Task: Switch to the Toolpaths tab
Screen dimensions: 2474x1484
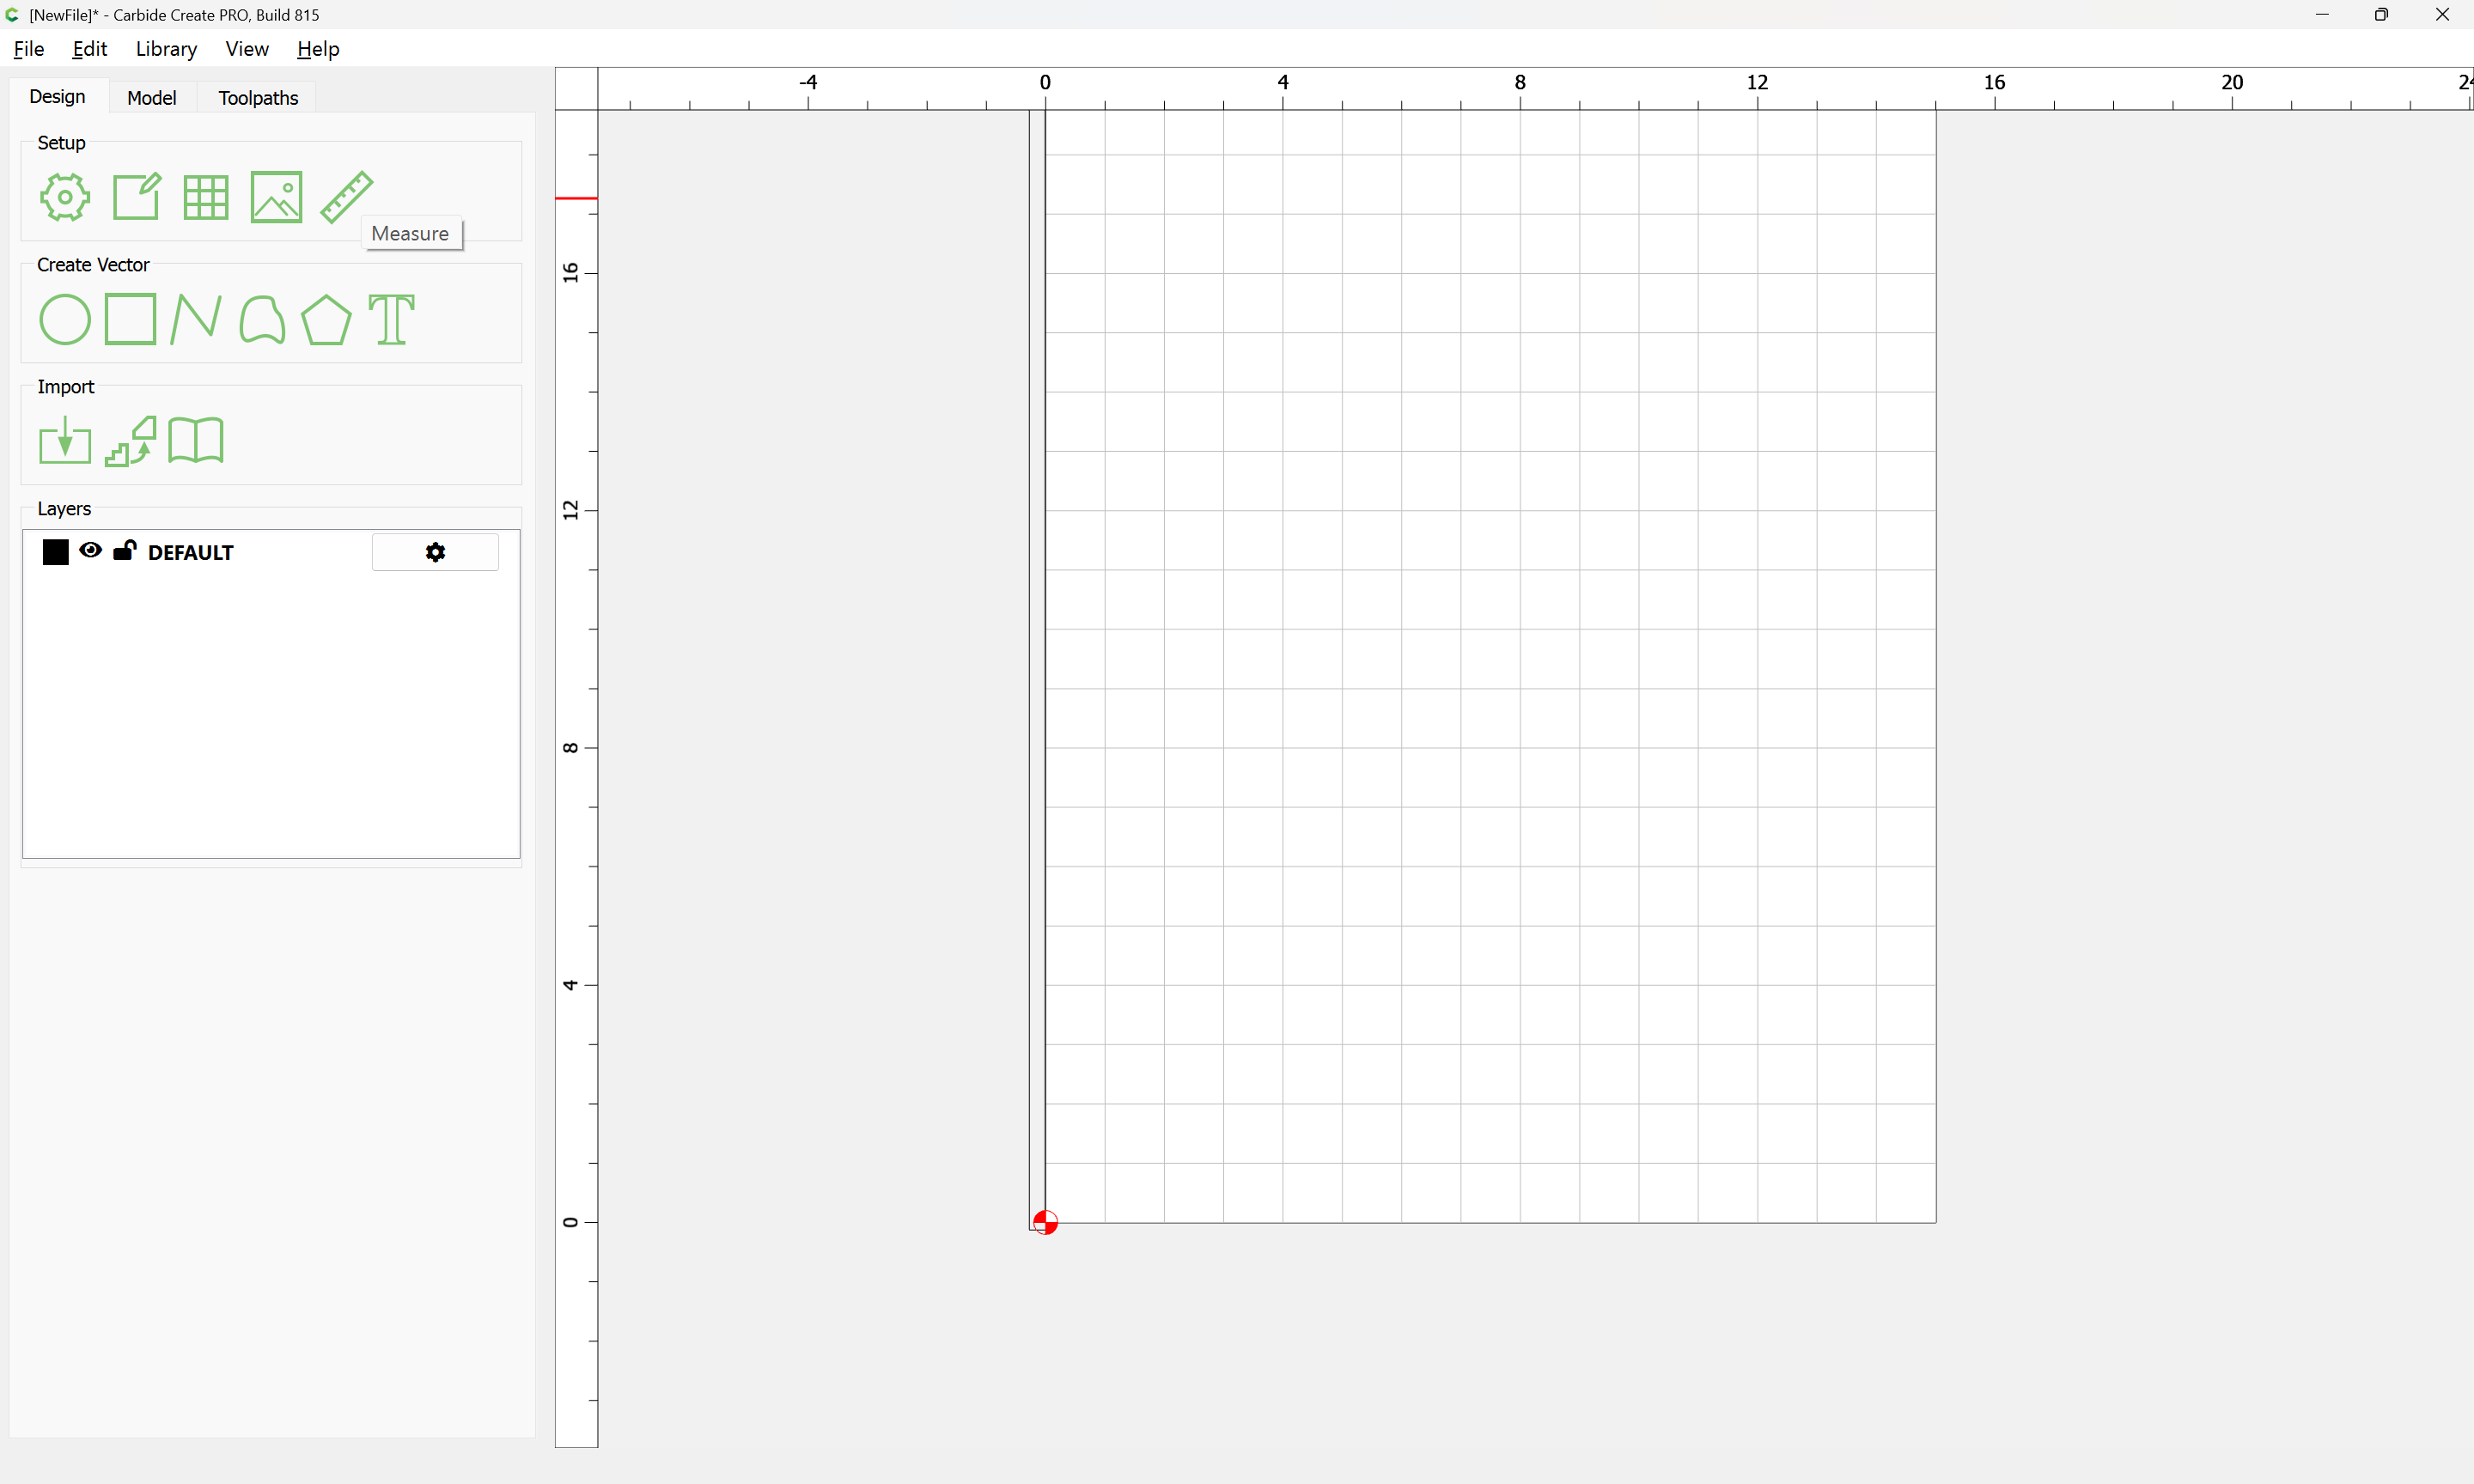Action: tap(258, 98)
